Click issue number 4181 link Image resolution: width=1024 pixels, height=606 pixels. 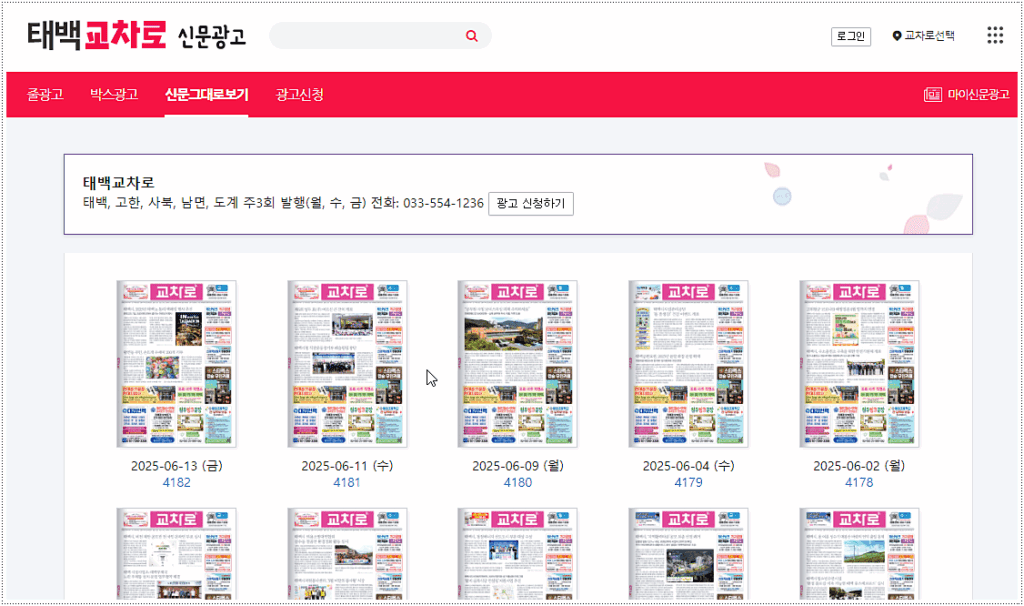point(347,483)
